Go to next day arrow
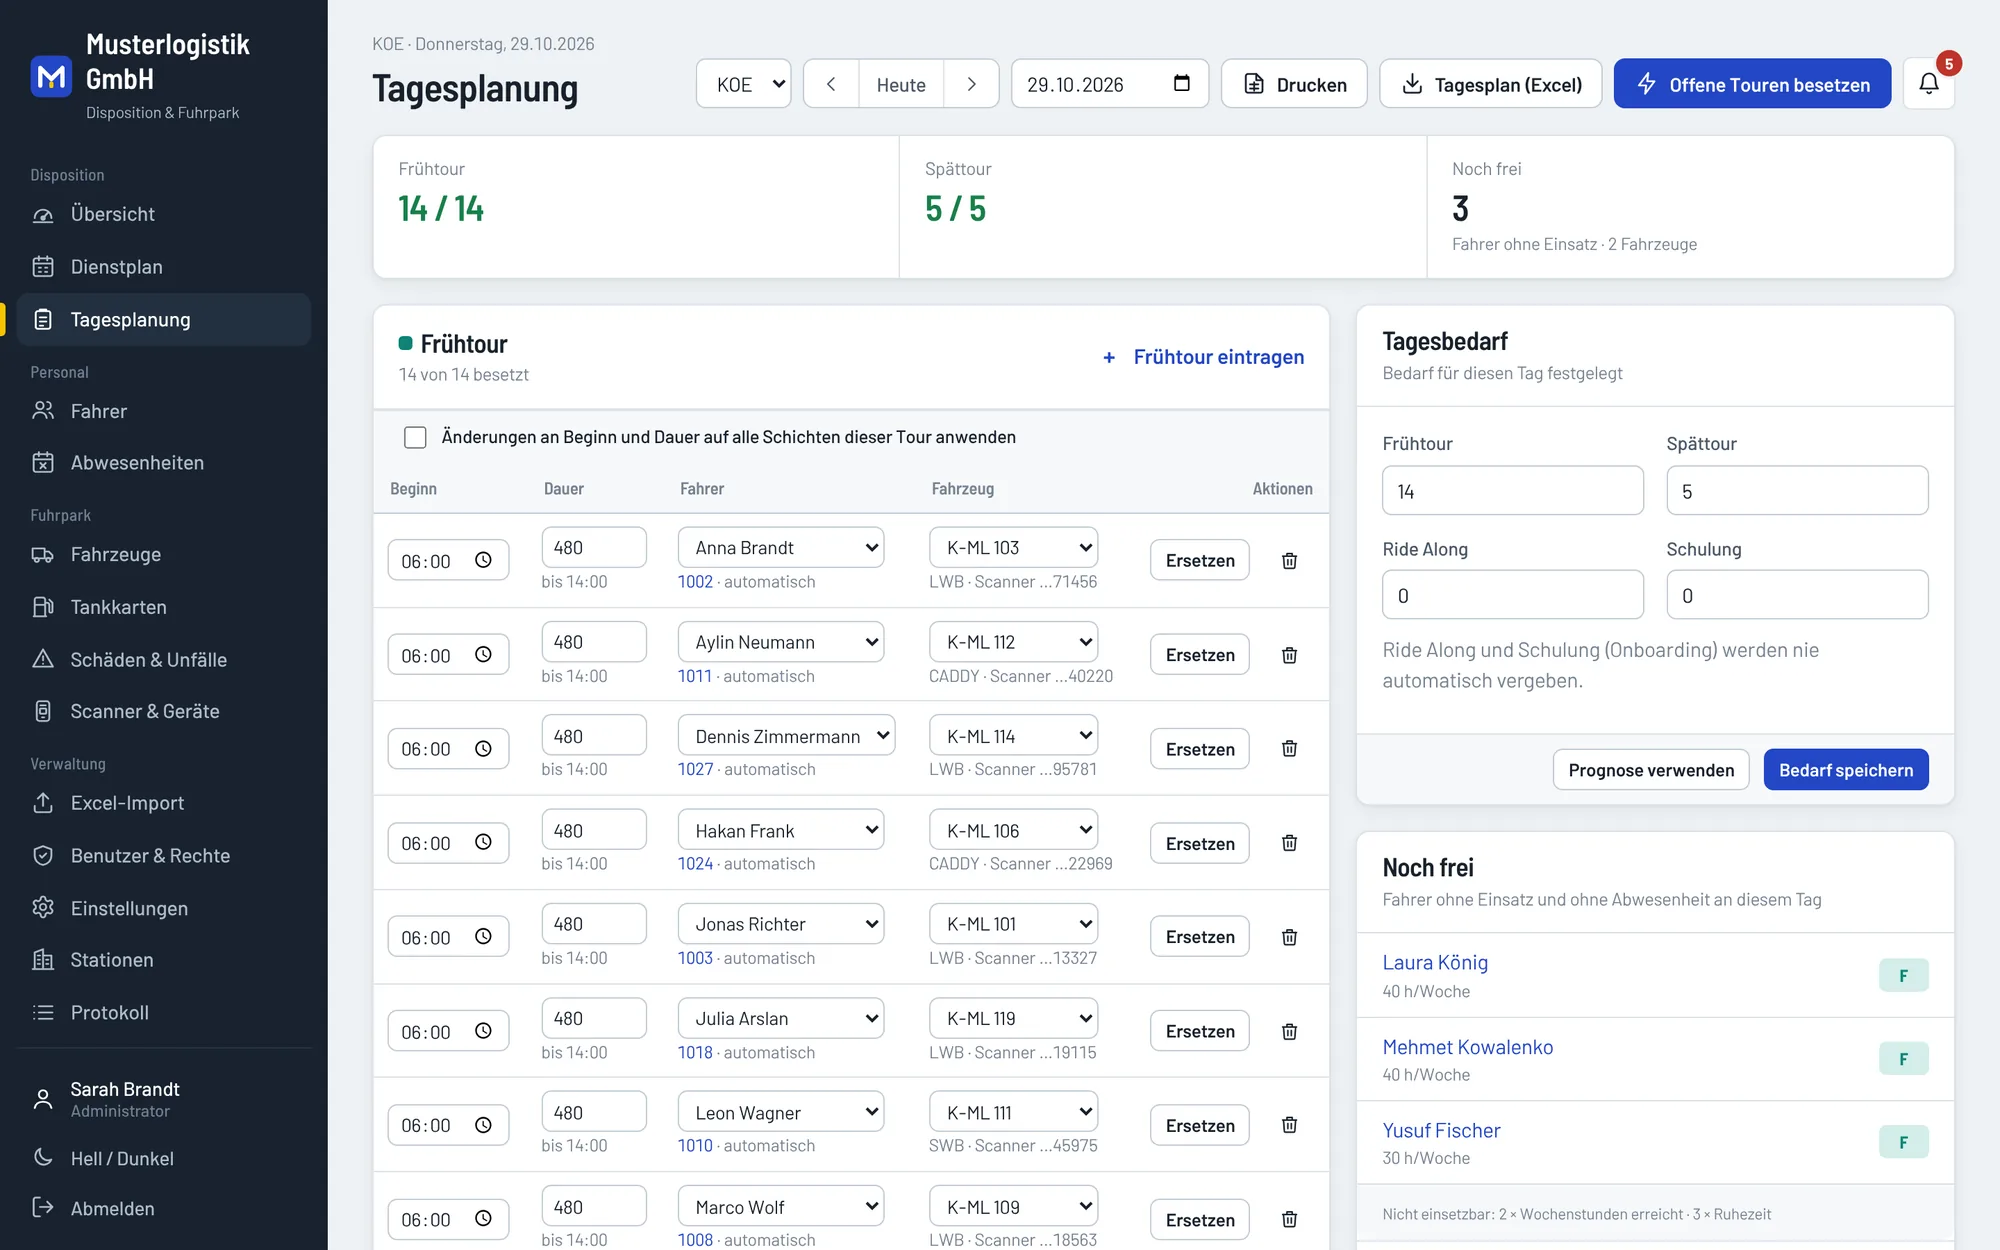 (x=971, y=84)
